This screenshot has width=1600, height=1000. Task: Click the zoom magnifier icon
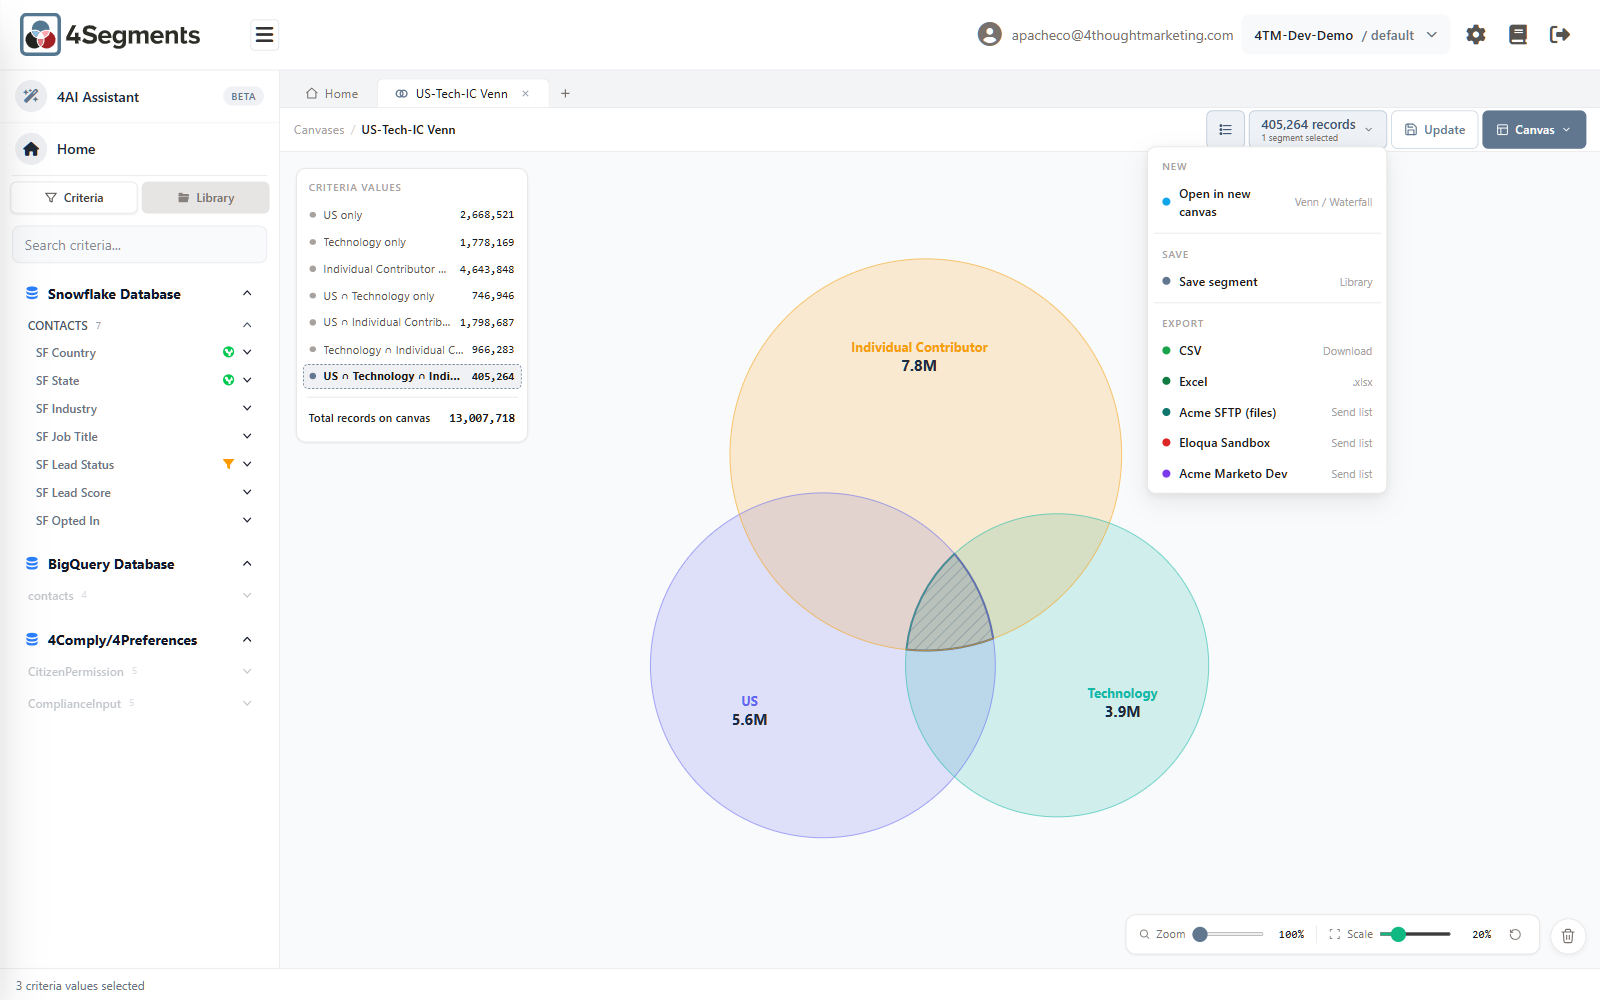tap(1144, 934)
